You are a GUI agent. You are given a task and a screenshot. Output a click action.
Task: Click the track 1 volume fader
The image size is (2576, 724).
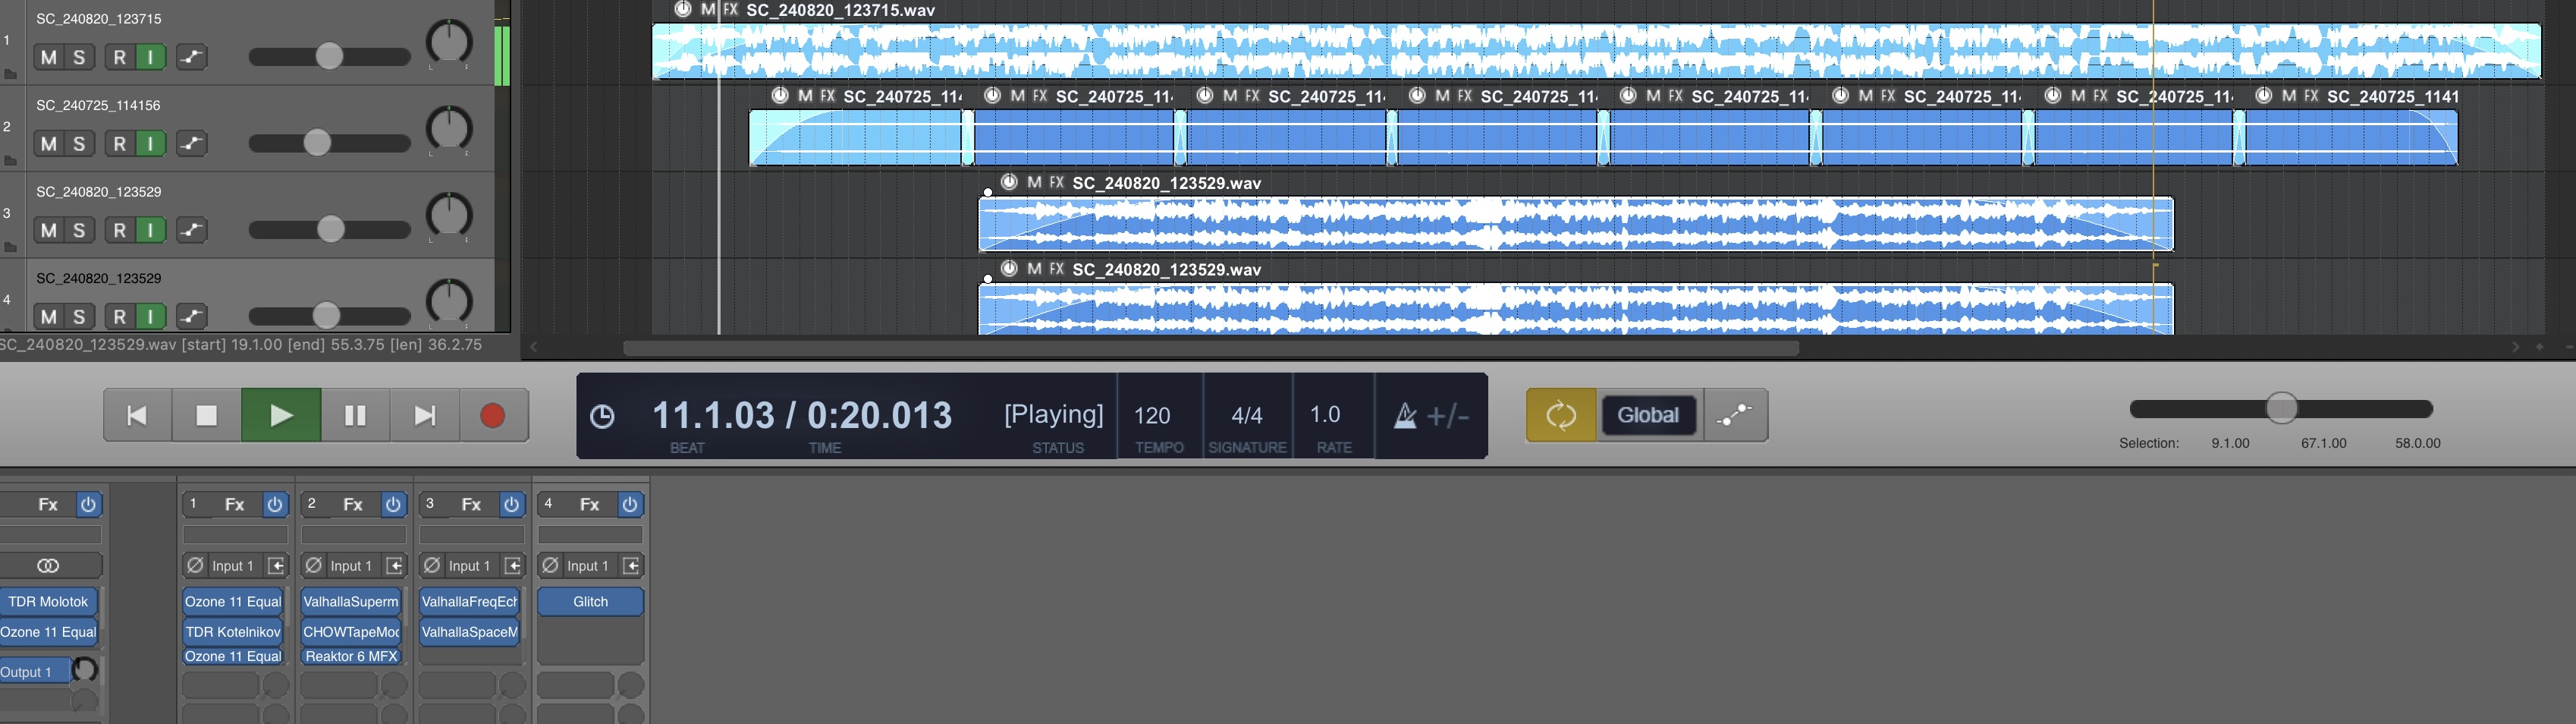[x=329, y=56]
